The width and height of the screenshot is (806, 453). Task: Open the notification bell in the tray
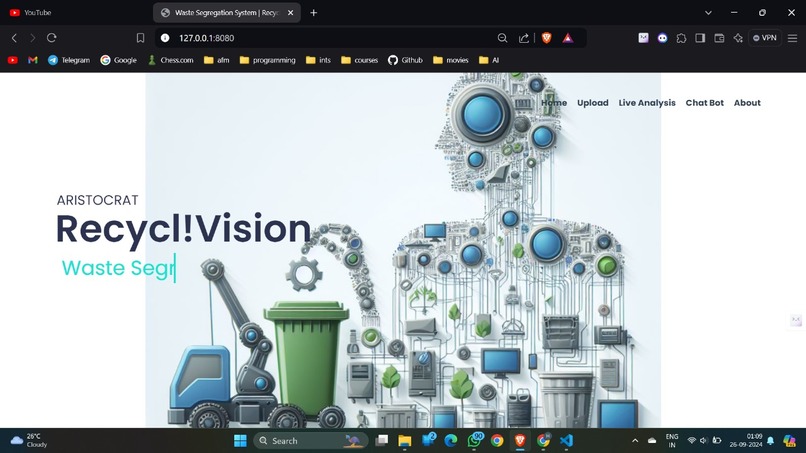[x=771, y=441]
